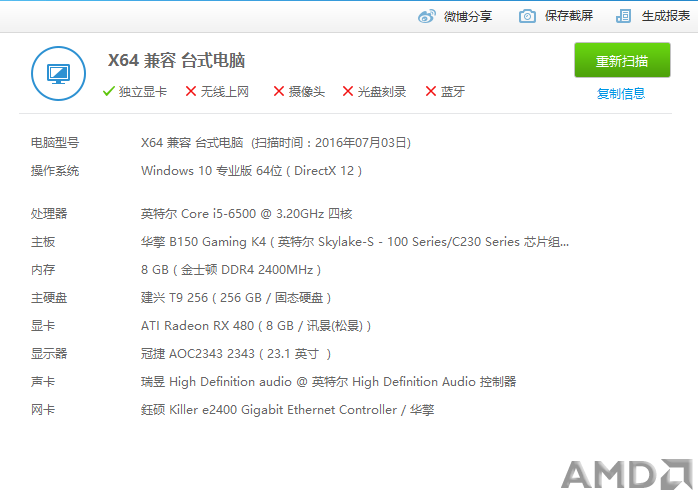Click the green check next to 独立显卡
698x495 pixels.
pos(109,91)
